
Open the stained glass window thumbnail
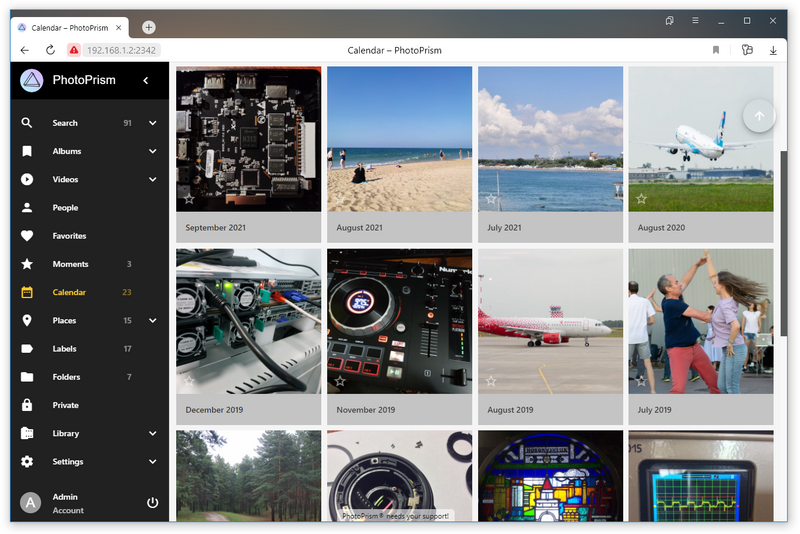click(x=550, y=475)
